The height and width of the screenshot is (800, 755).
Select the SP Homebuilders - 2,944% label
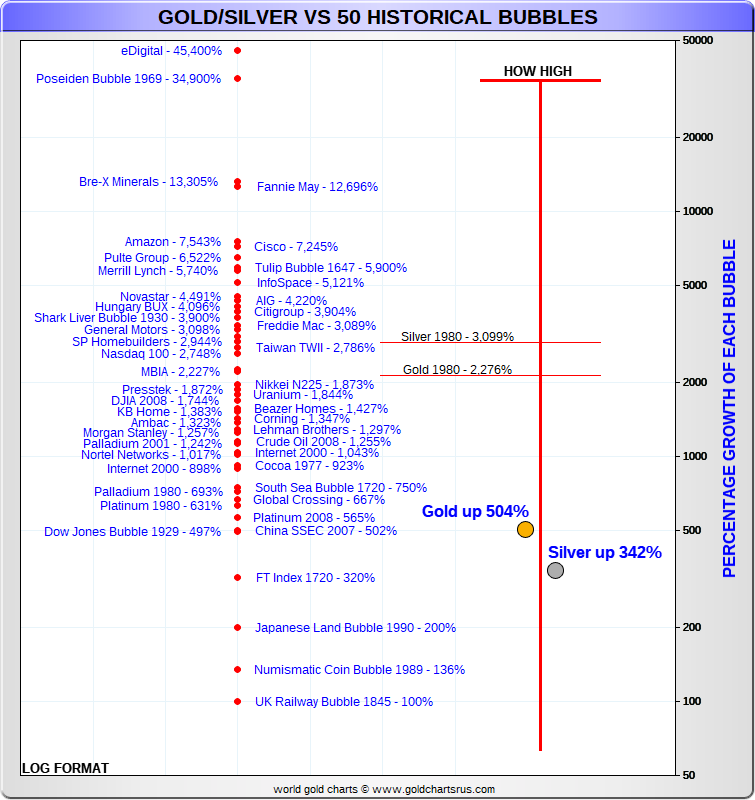coord(147,342)
